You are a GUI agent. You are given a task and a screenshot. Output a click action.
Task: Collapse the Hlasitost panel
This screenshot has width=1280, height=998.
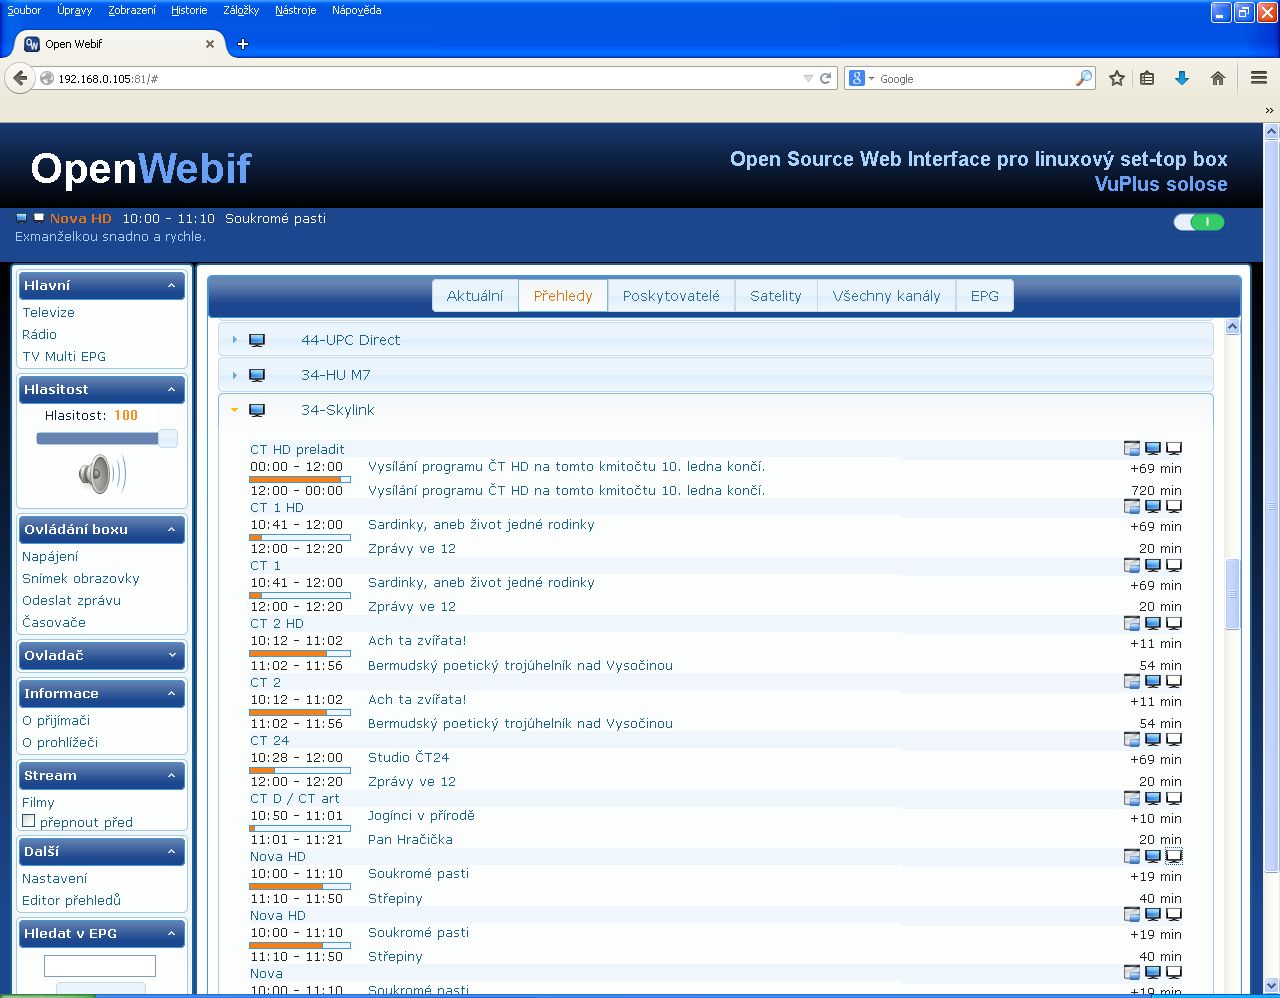click(x=171, y=390)
